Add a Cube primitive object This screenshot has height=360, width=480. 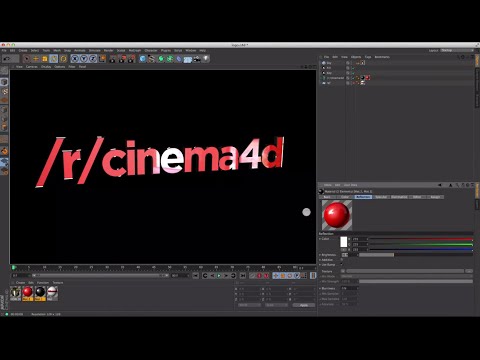coord(143,59)
